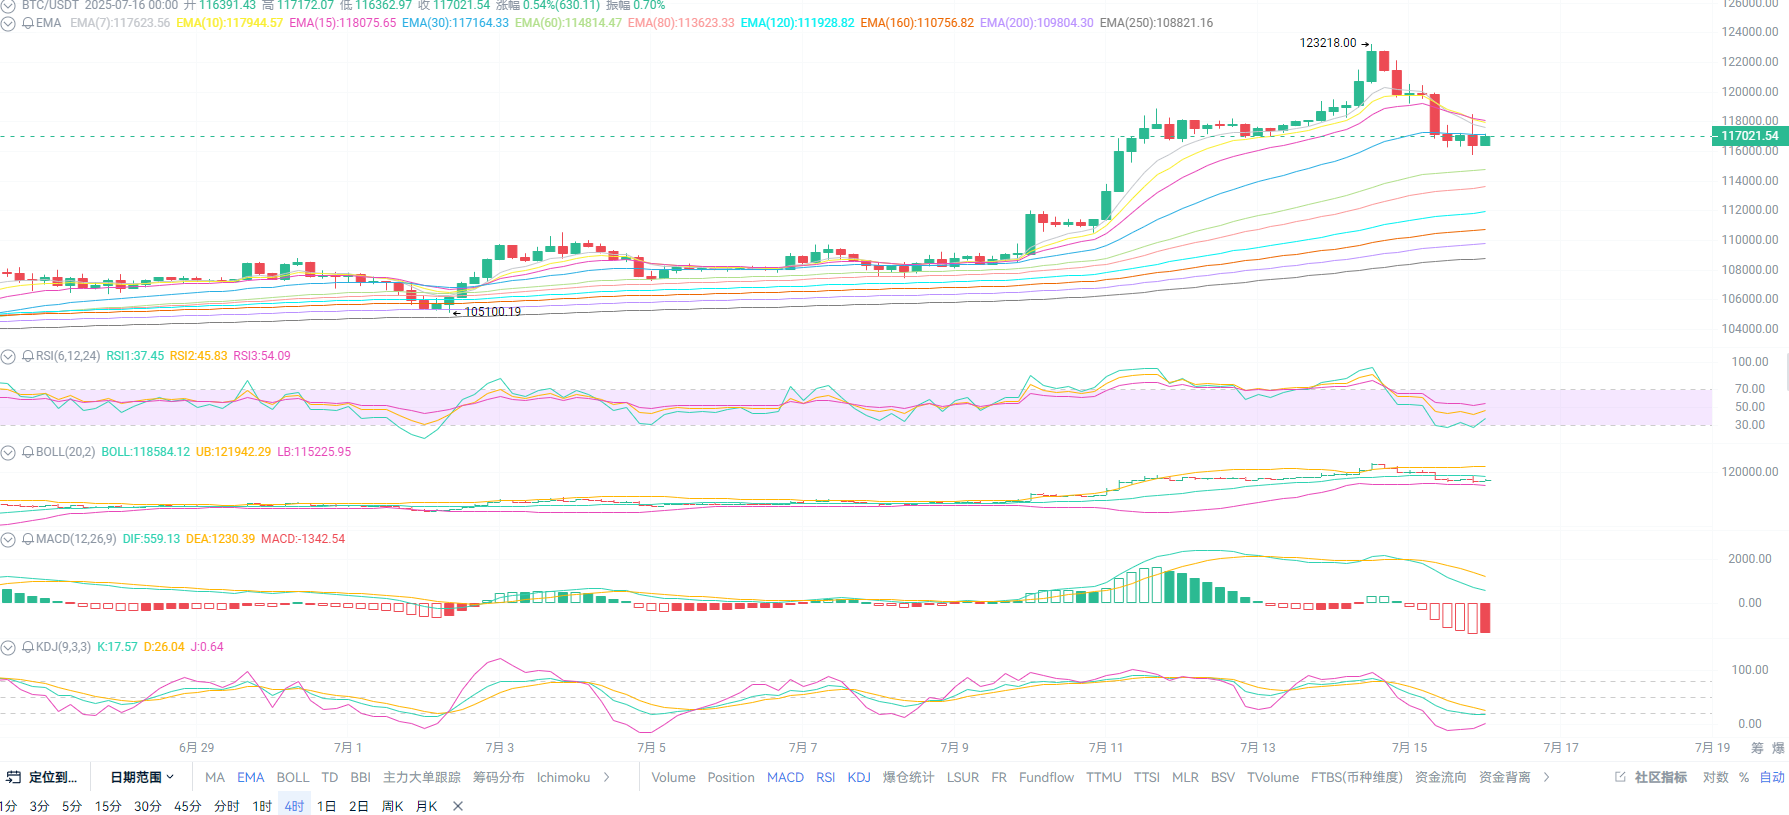Set price axis to 自动 auto scale
This screenshot has height=815, width=1789.
[1773, 777]
